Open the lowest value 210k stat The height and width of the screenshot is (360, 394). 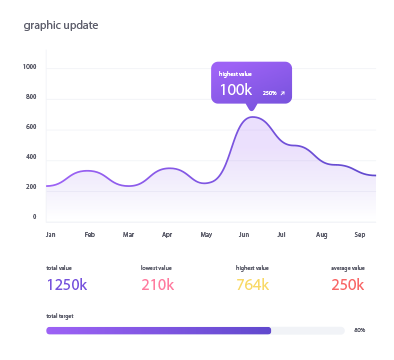click(157, 285)
